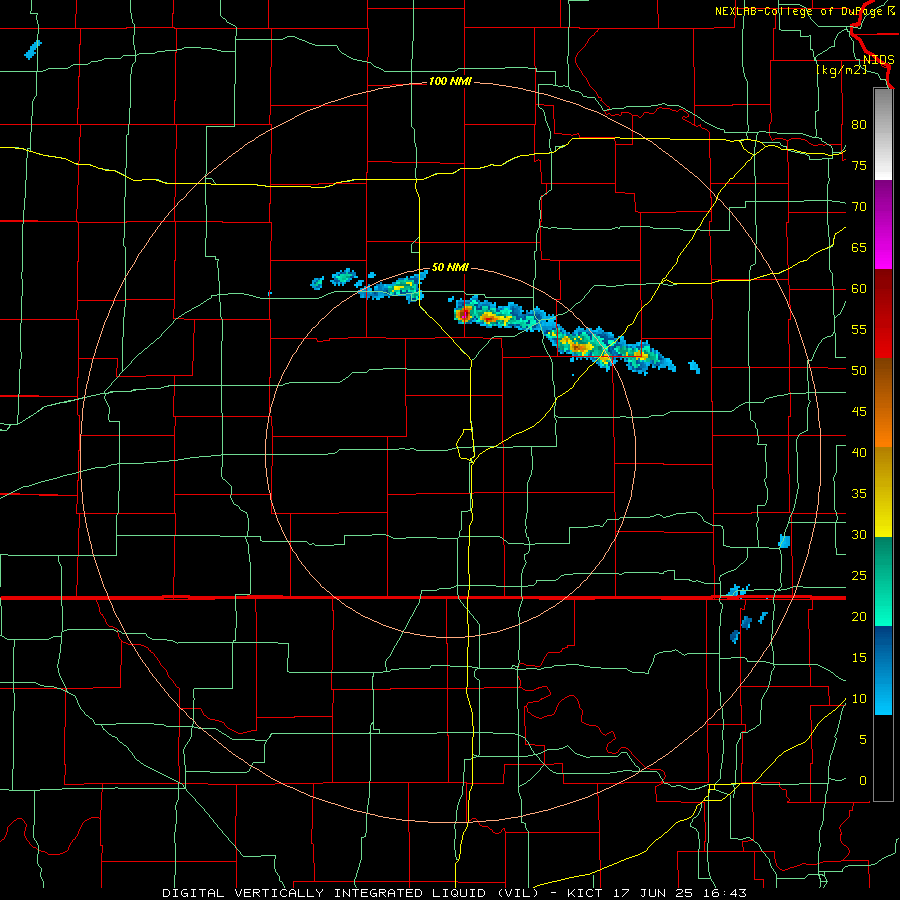
Task: Click the blue segment of the color bar
Action: coord(883,670)
